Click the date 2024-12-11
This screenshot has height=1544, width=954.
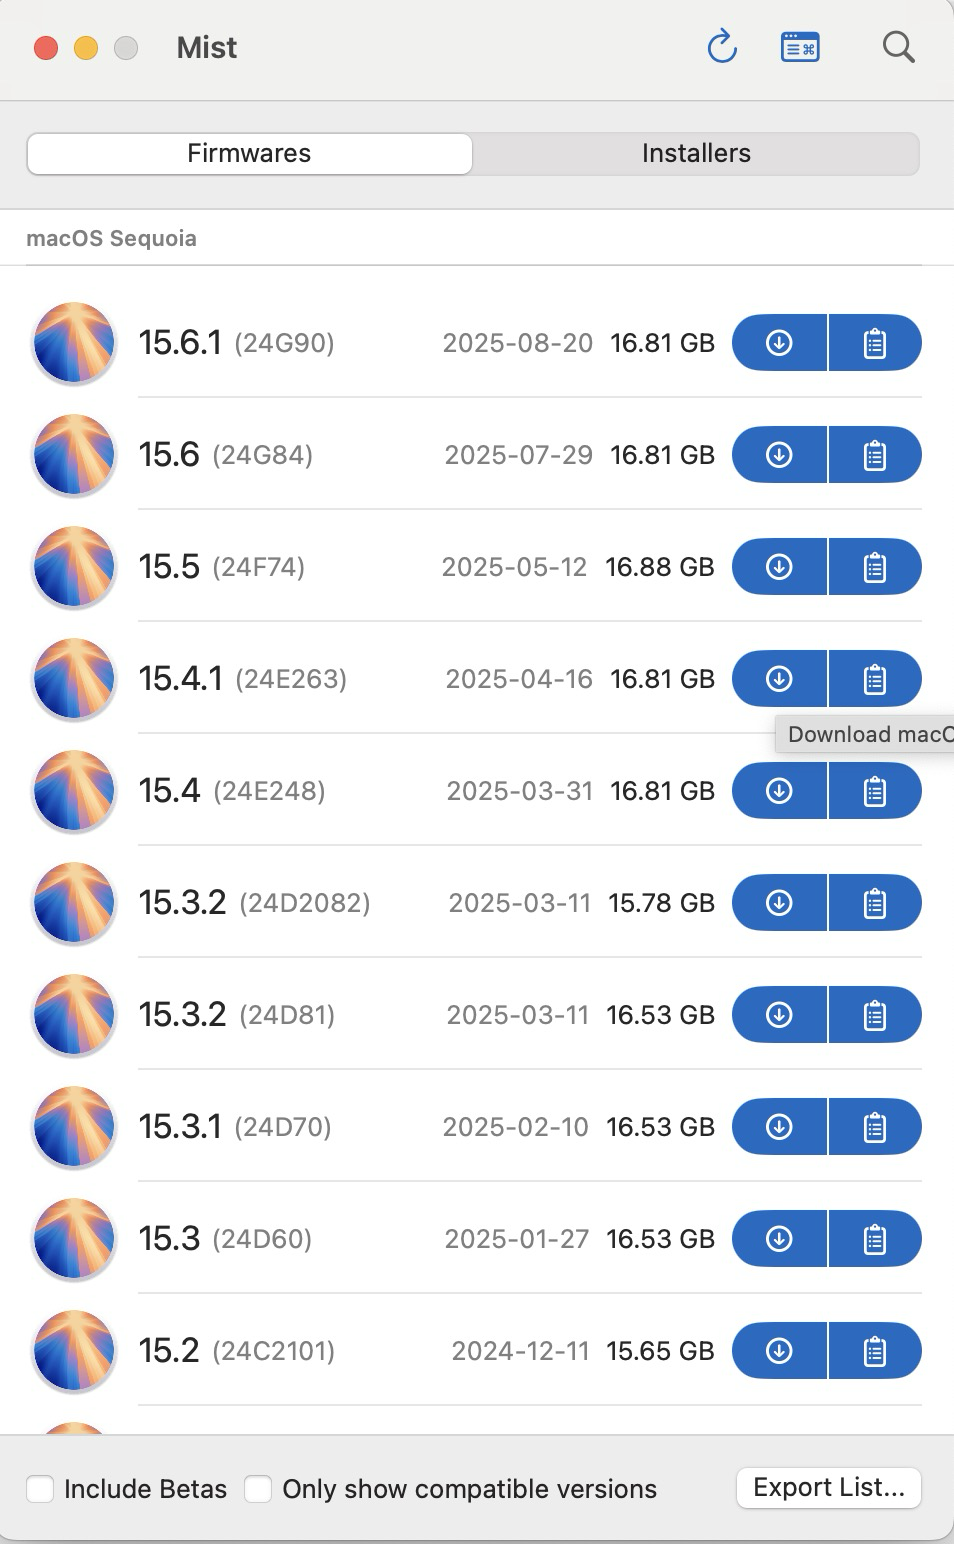pos(520,1351)
